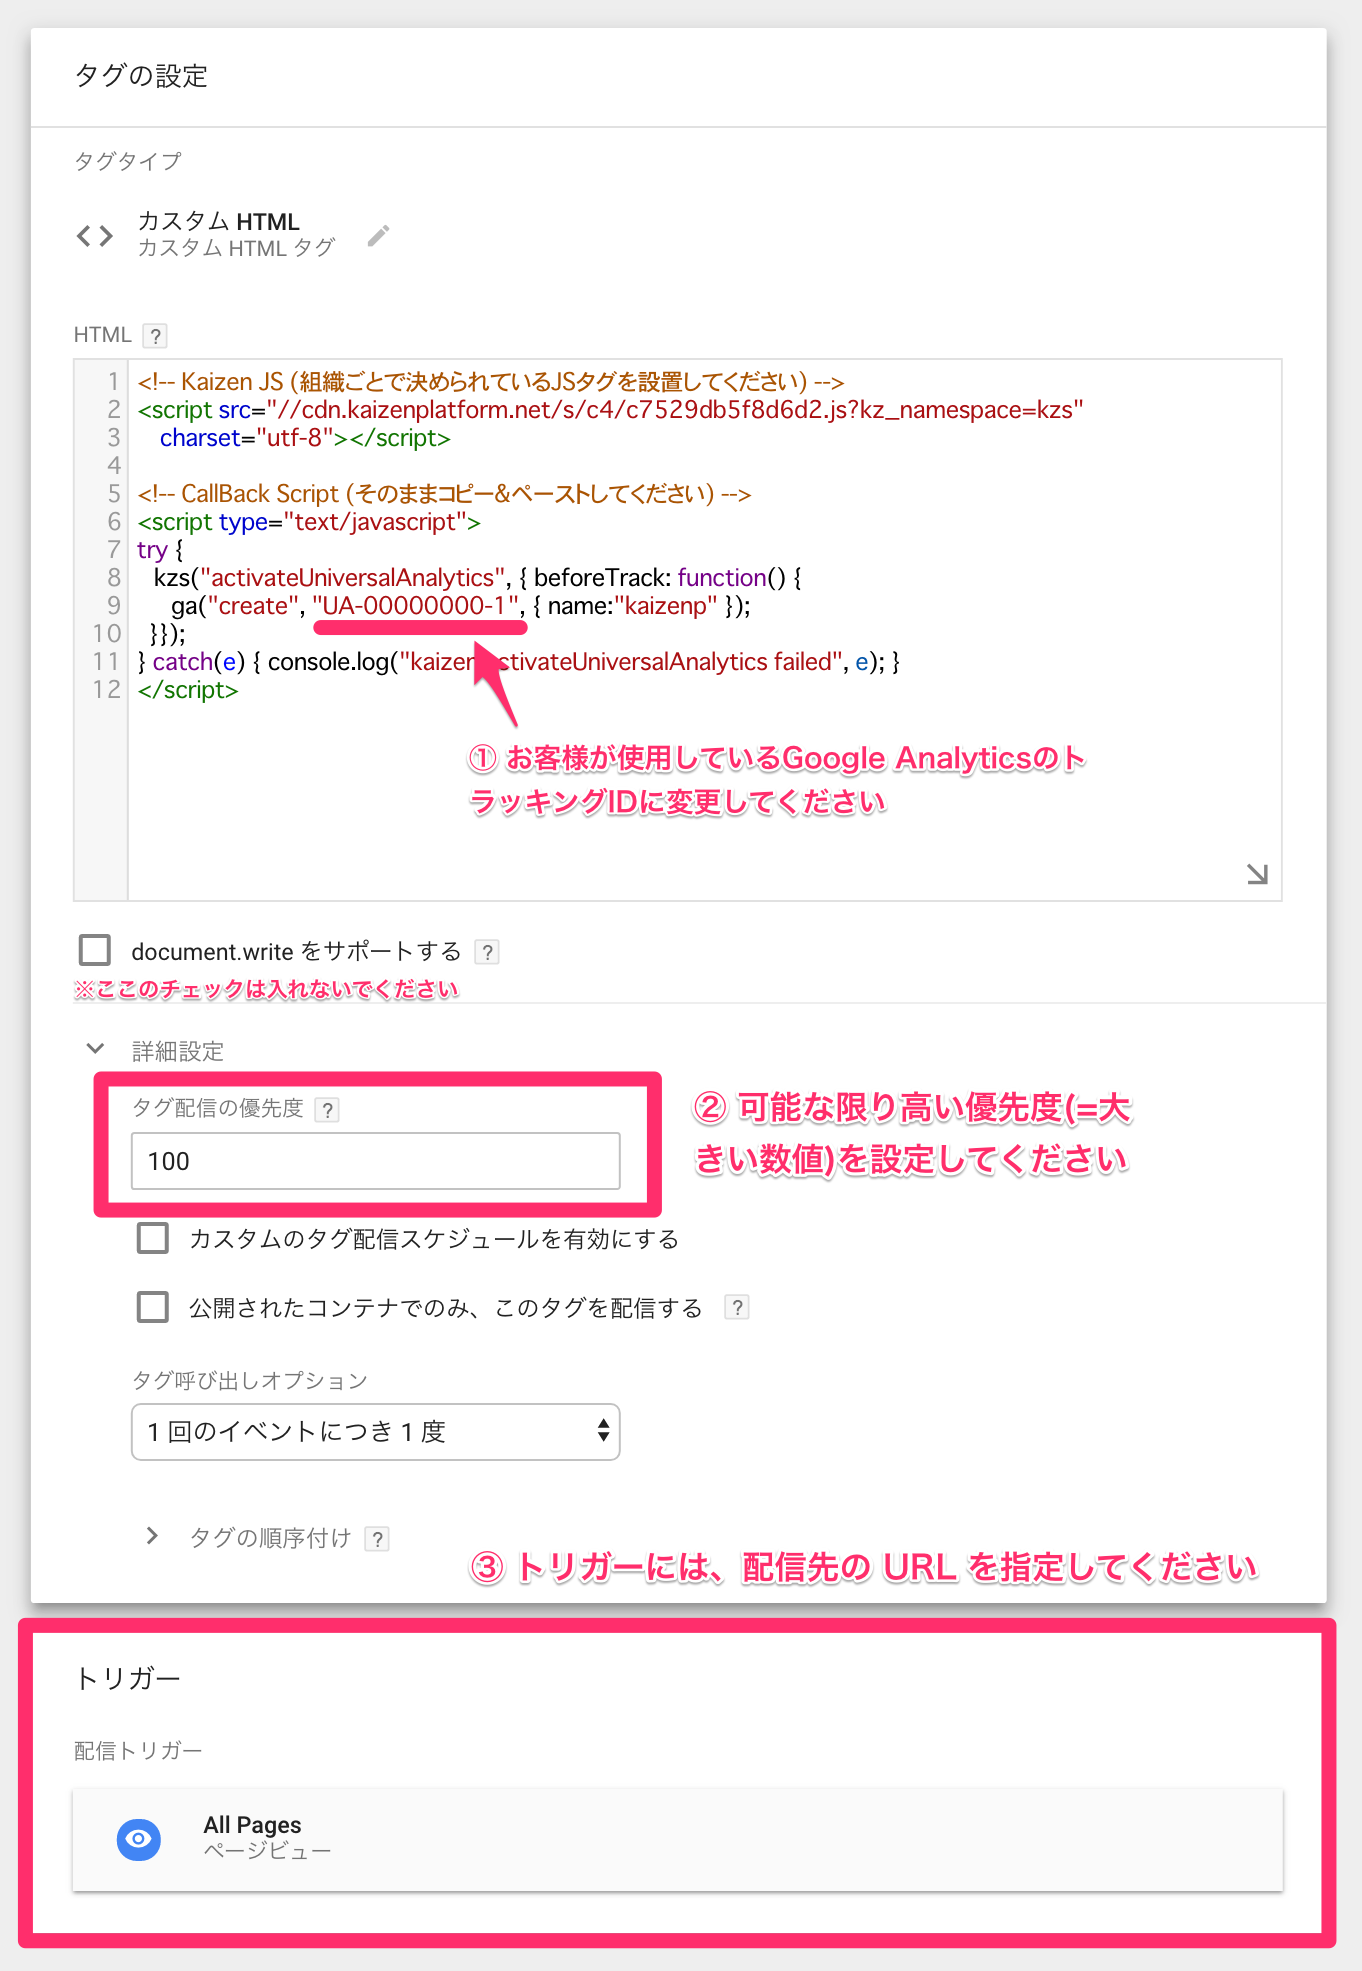This screenshot has height=1971, width=1362.
Task: Click the タグの設定 heading
Action: click(x=141, y=76)
